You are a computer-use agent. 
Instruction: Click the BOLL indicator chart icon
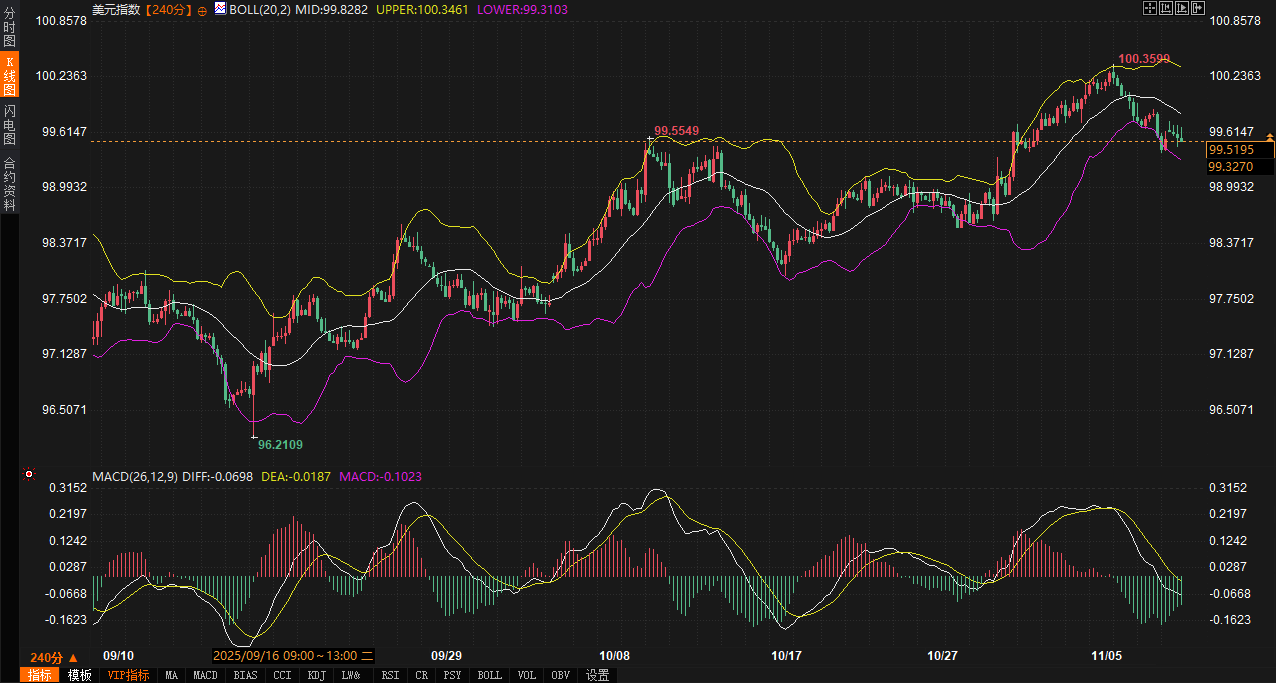point(220,9)
